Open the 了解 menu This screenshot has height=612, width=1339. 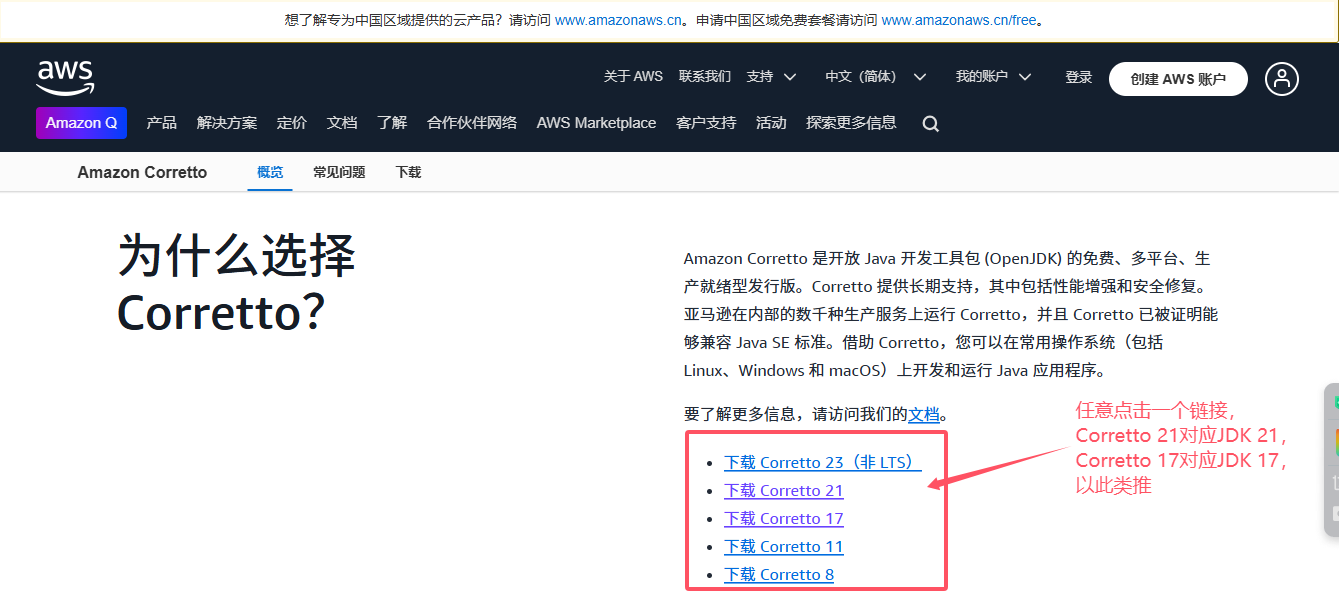click(x=392, y=123)
